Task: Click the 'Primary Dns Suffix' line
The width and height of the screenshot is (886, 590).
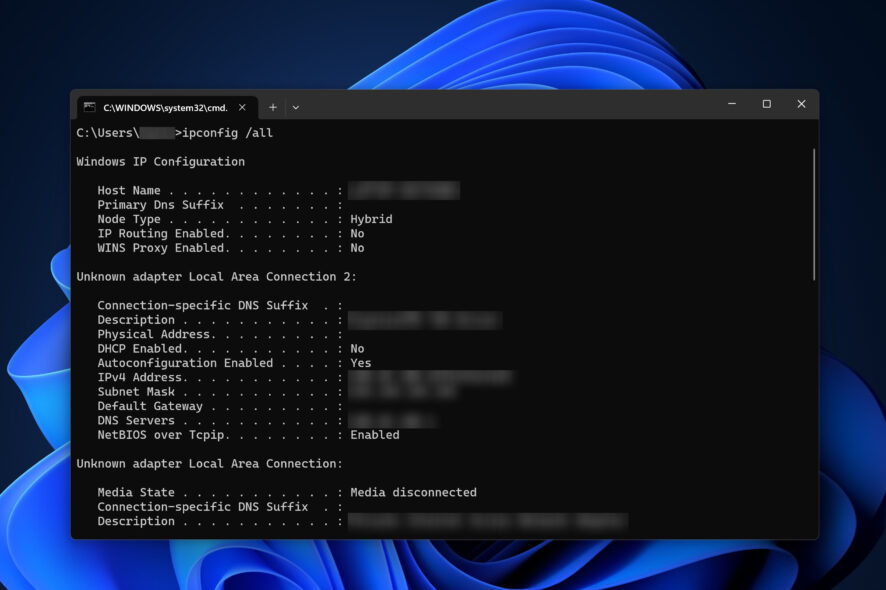Action: click(x=220, y=205)
